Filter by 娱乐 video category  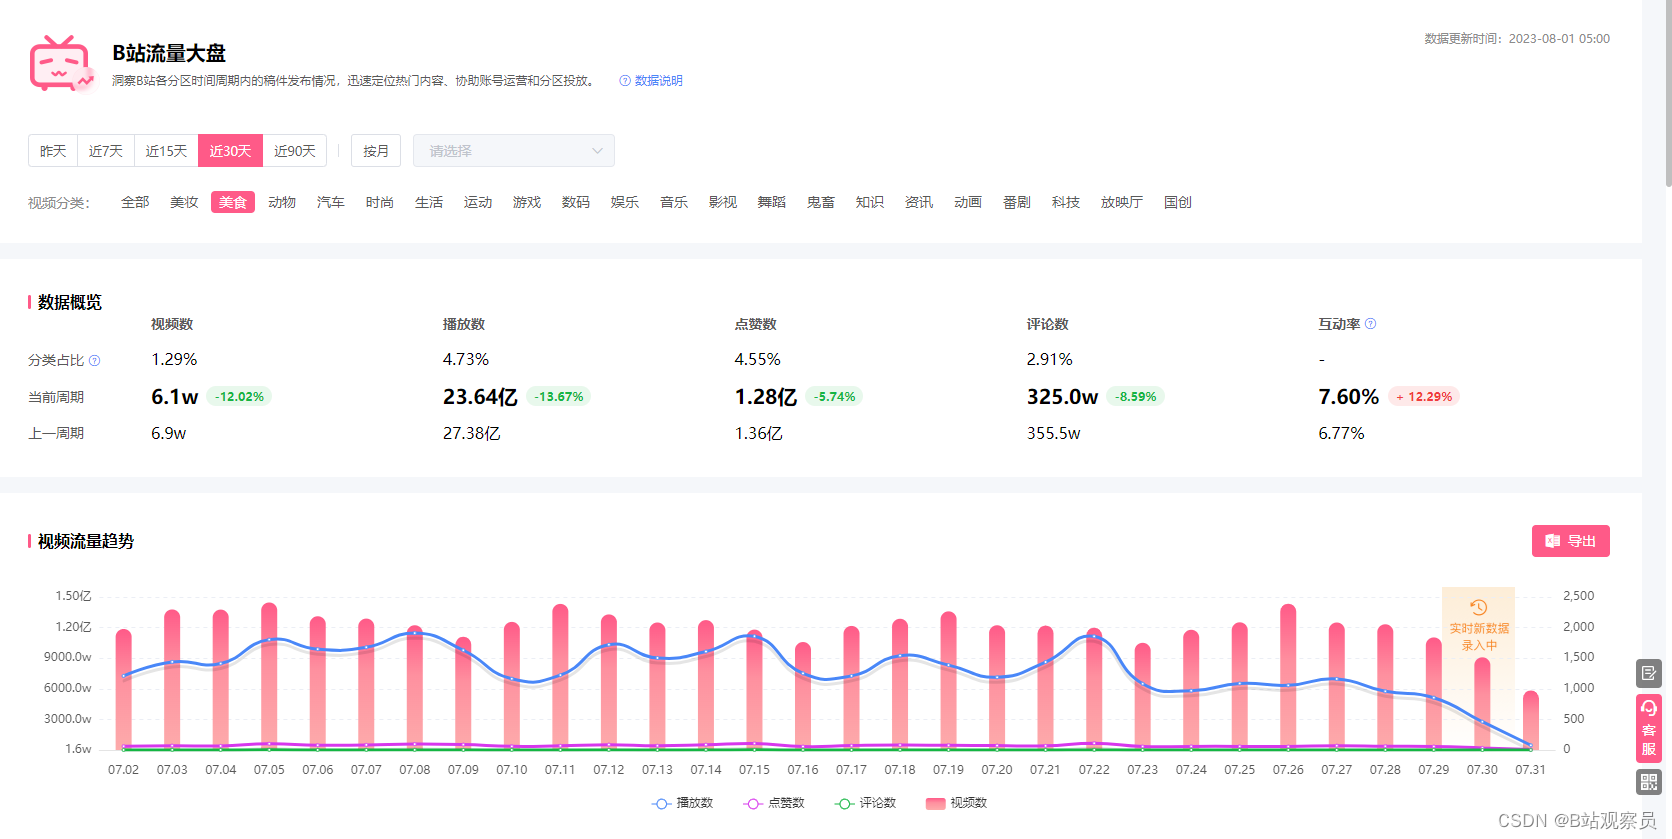(625, 202)
